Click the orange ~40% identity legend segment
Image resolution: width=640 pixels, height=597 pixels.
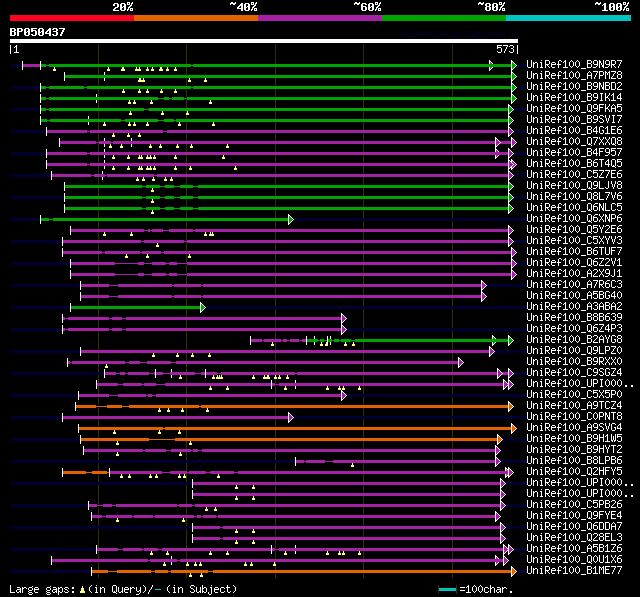point(196,18)
